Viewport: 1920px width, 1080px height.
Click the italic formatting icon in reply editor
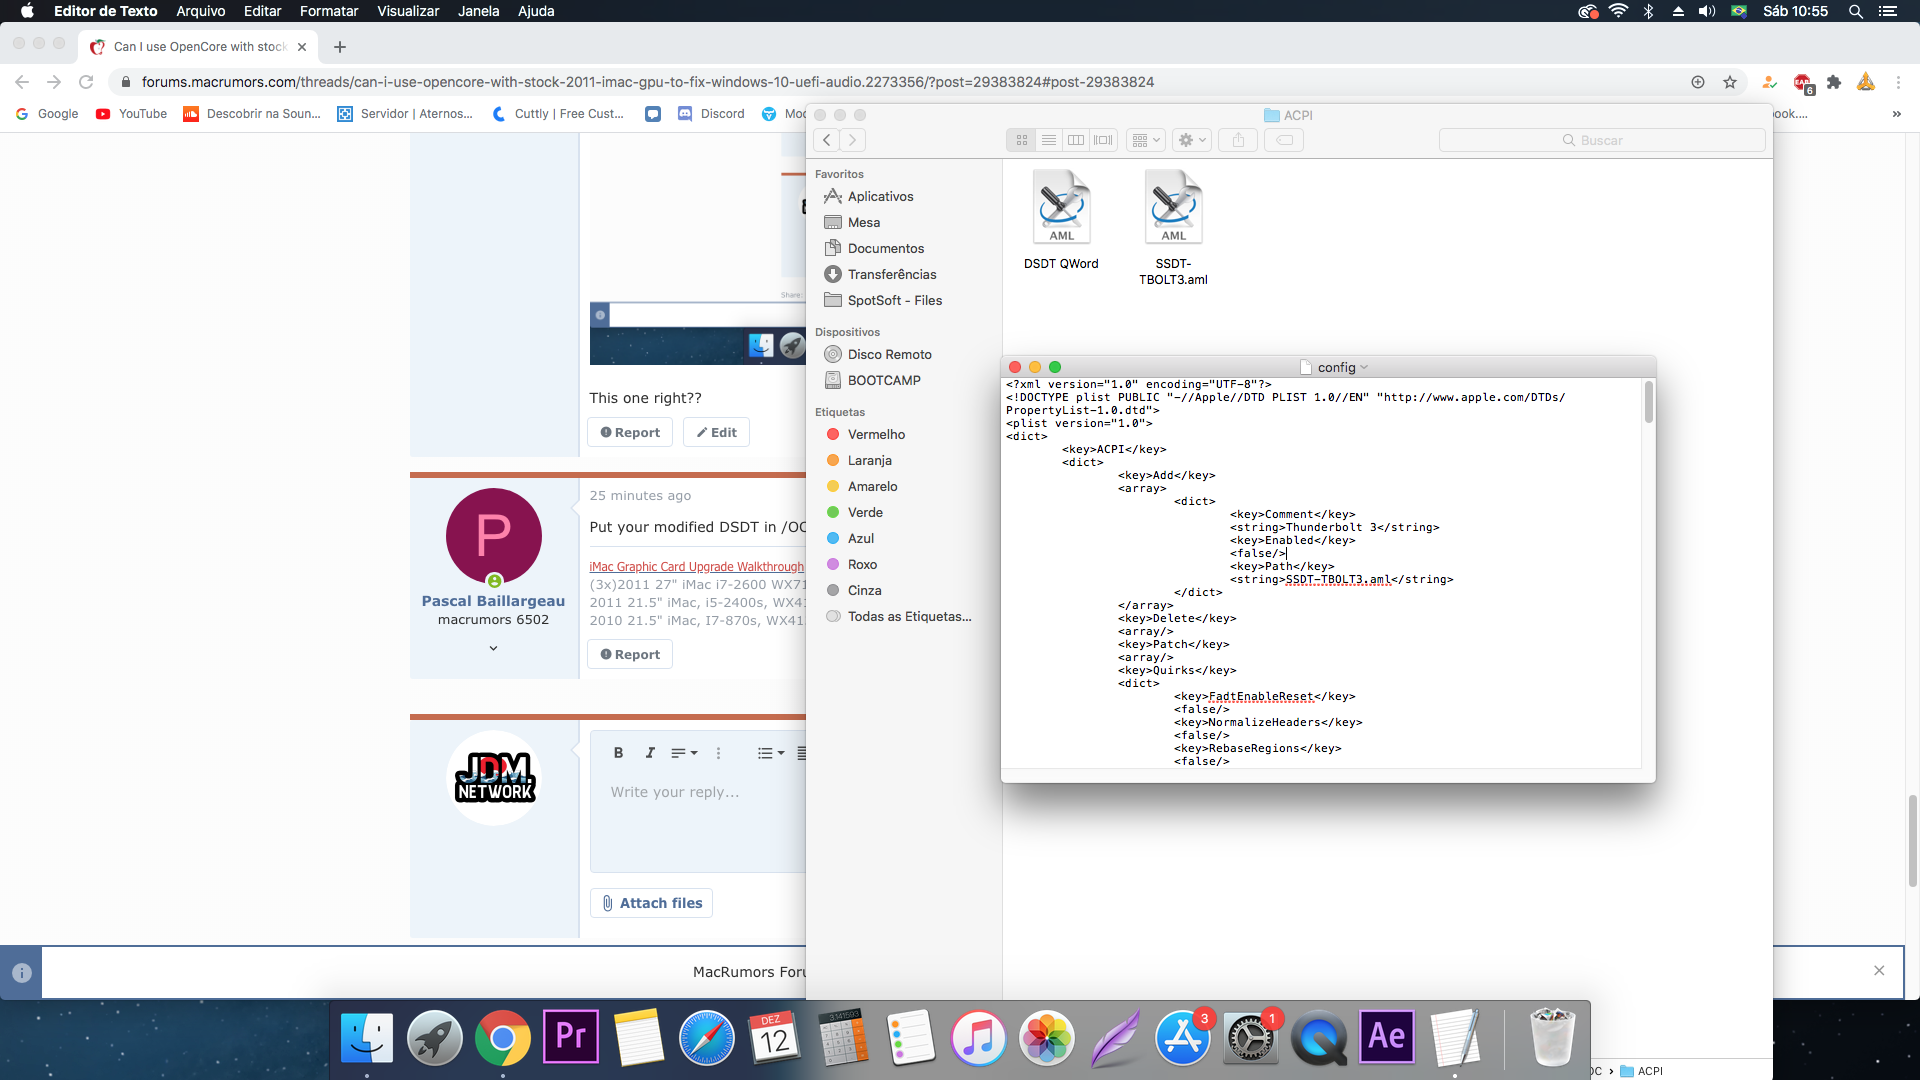[x=650, y=753]
